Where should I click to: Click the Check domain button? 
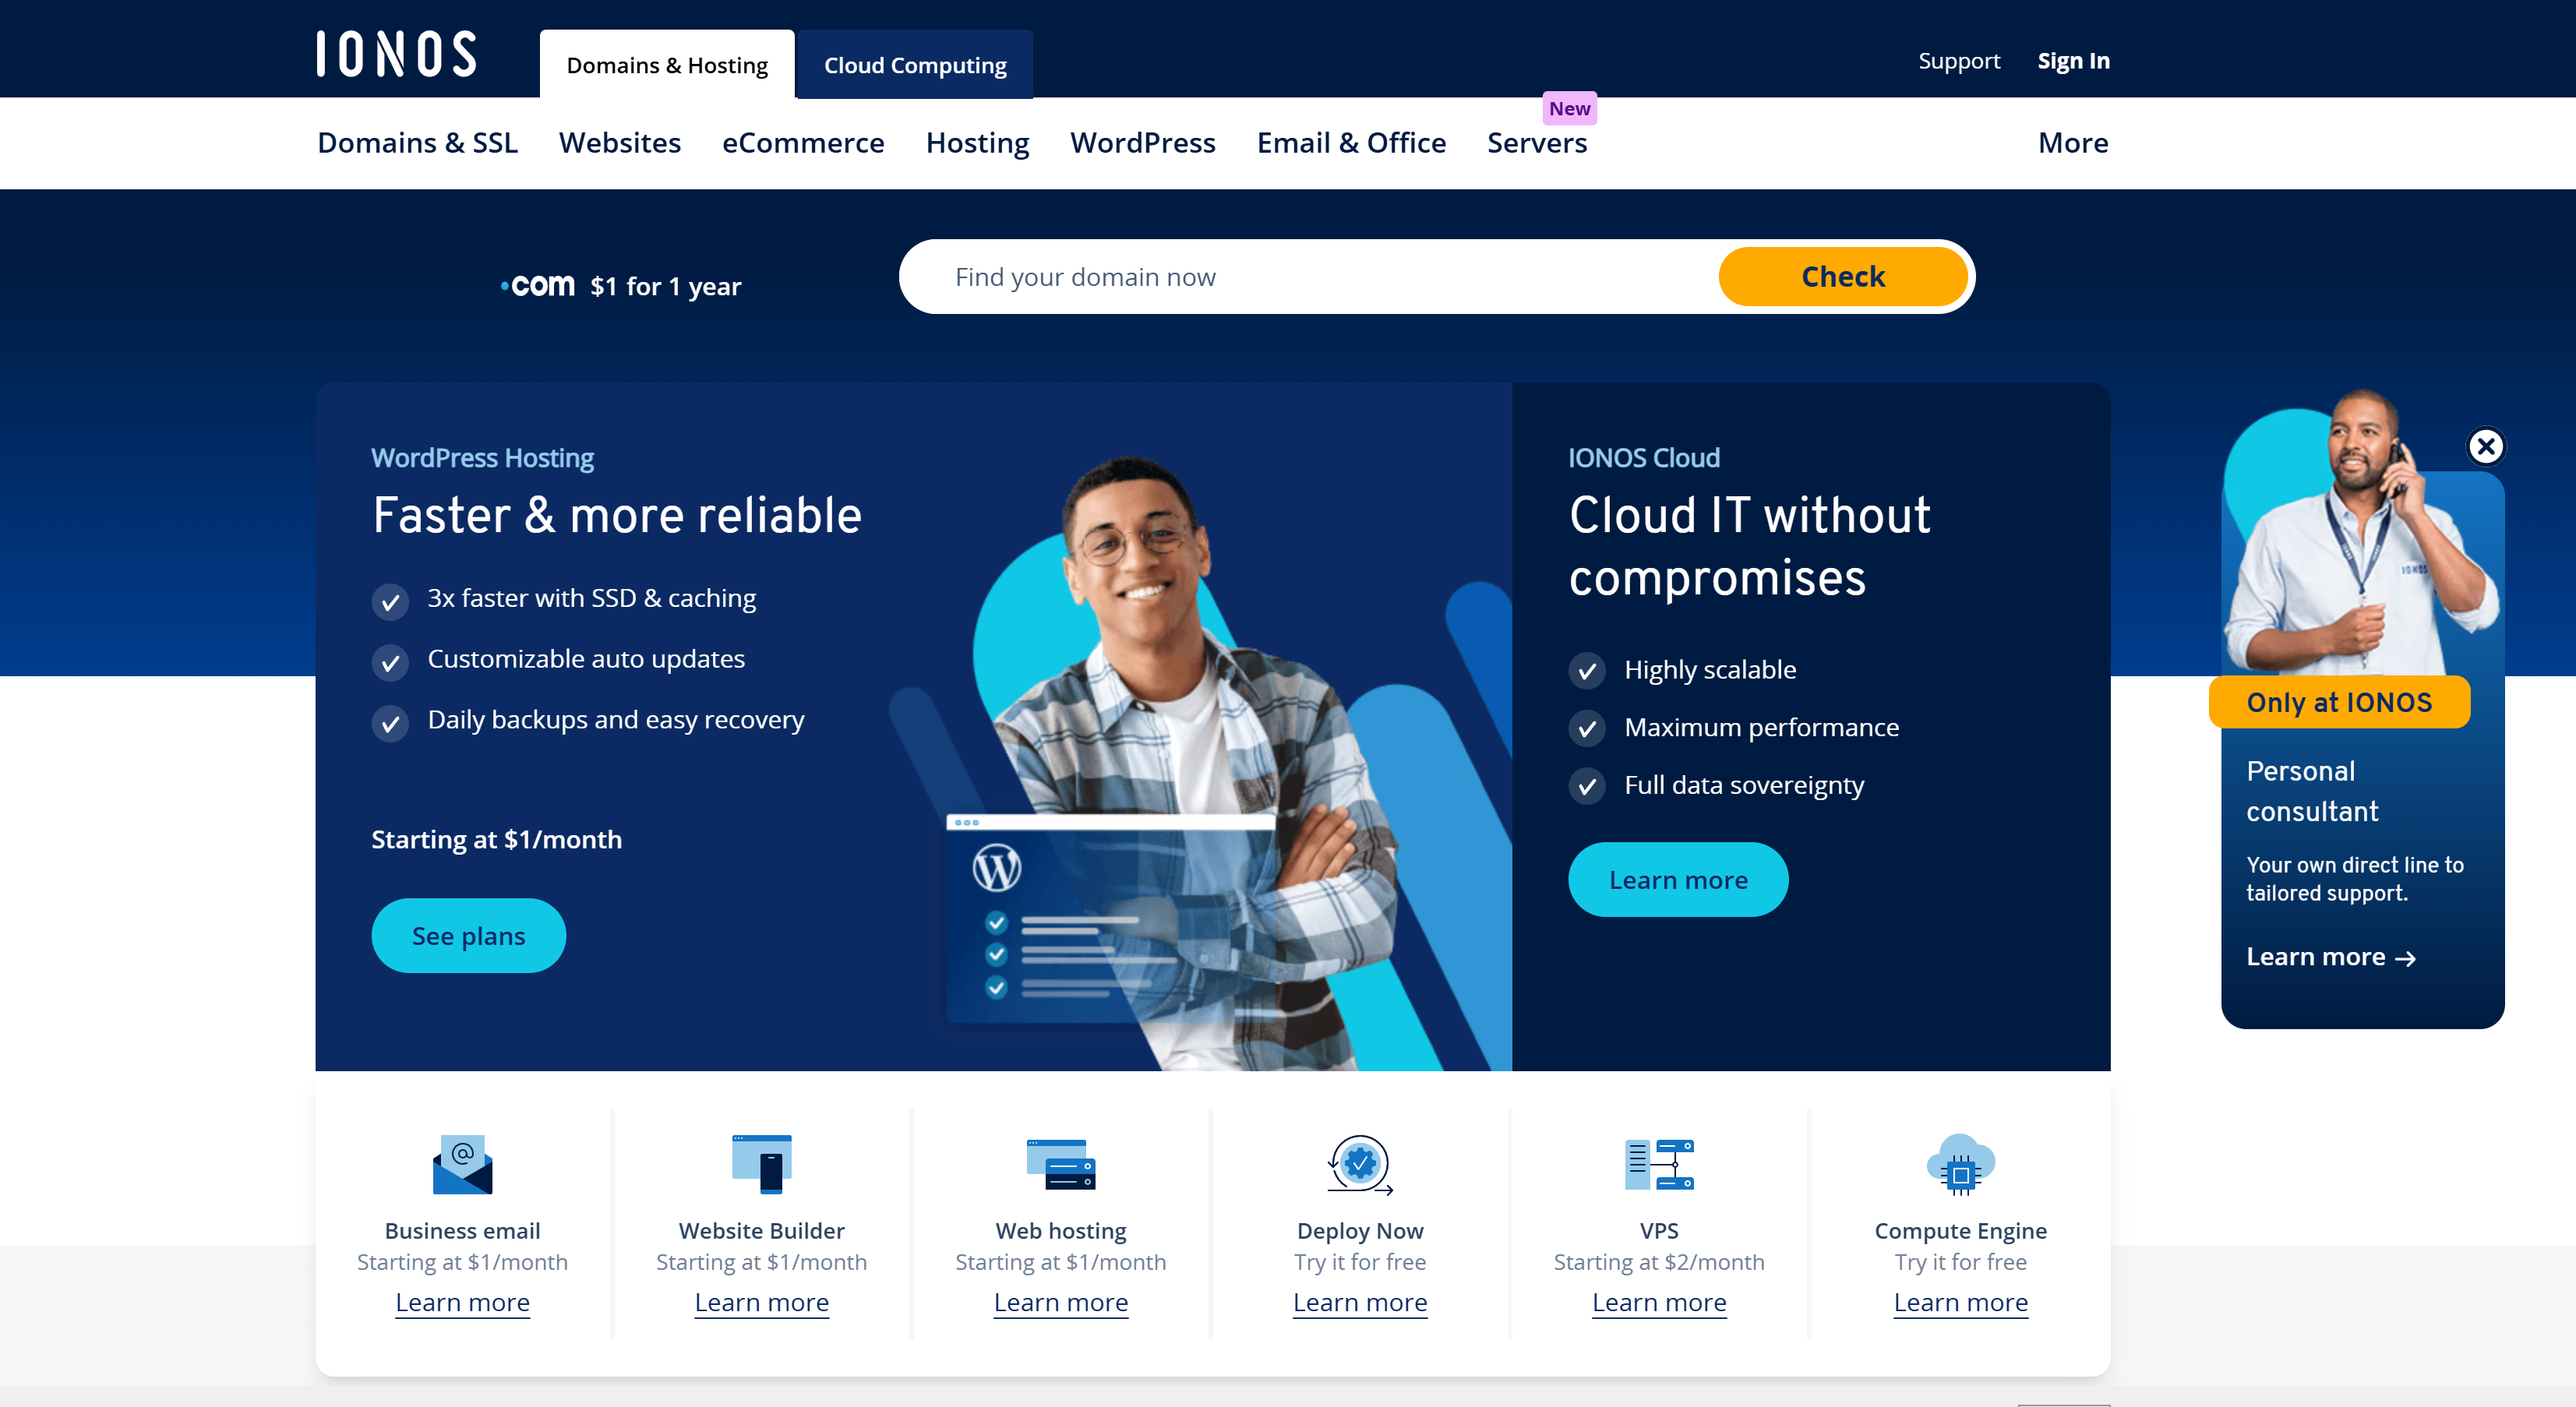point(1843,277)
